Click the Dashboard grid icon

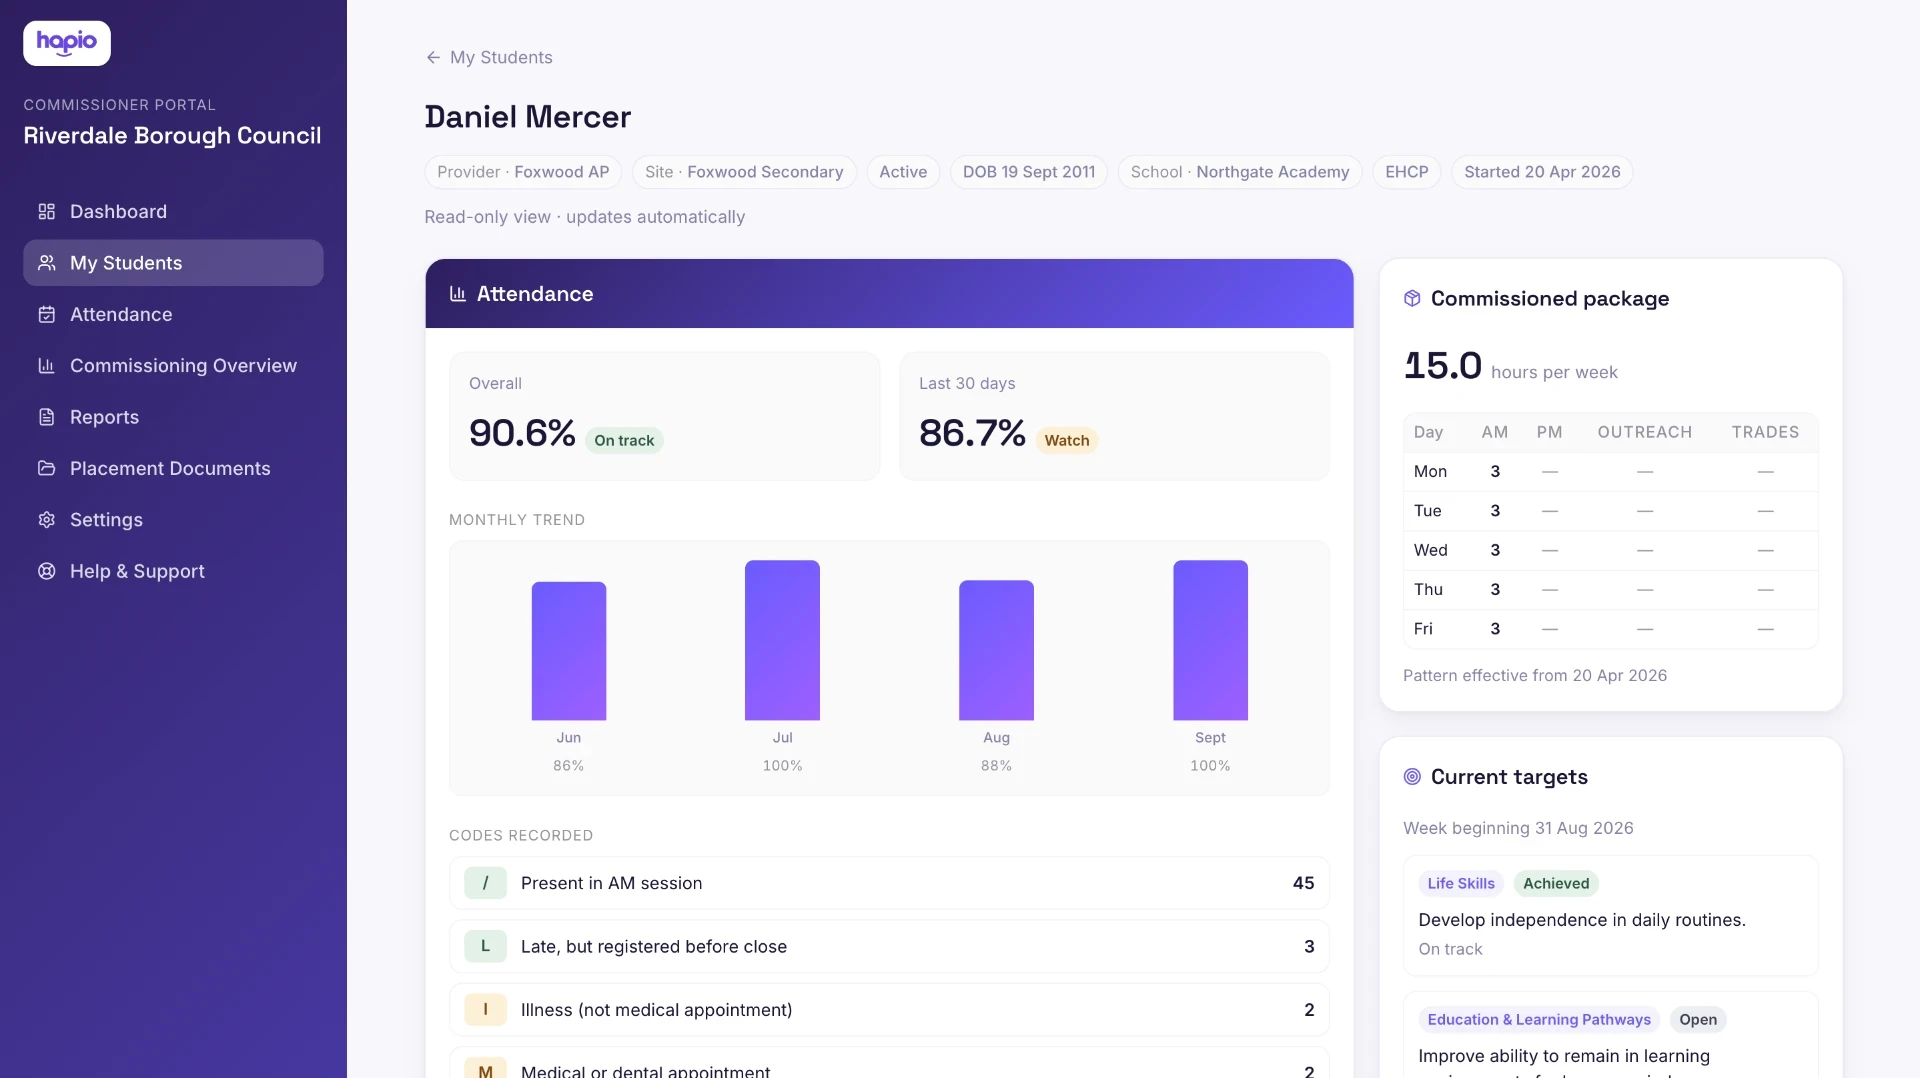[x=46, y=211]
